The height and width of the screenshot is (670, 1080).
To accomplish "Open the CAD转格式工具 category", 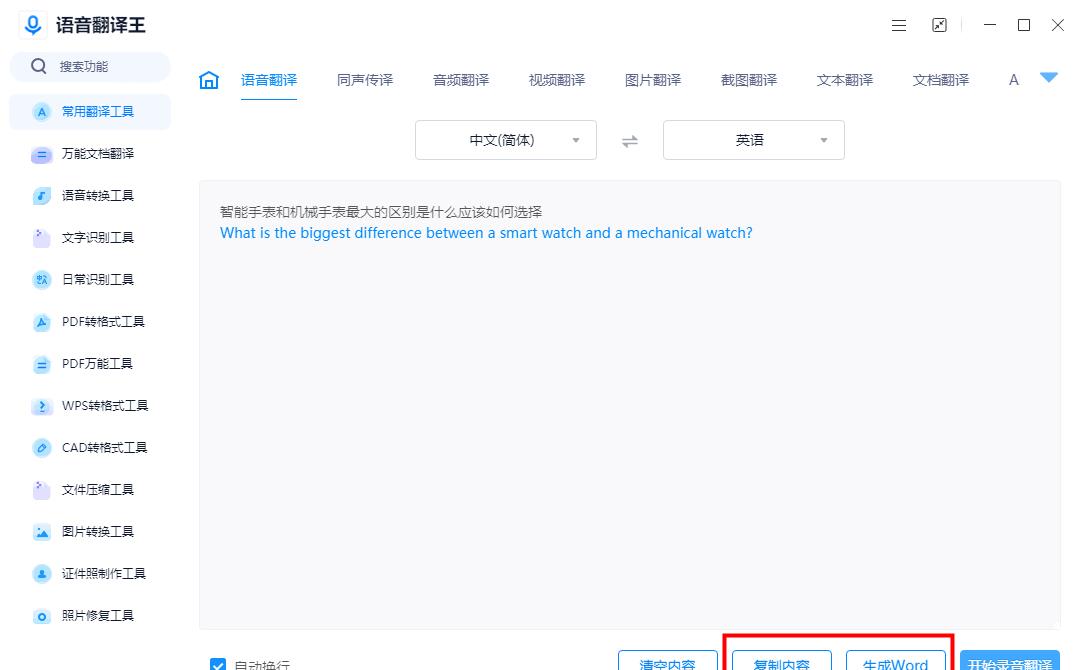I will pos(90,447).
